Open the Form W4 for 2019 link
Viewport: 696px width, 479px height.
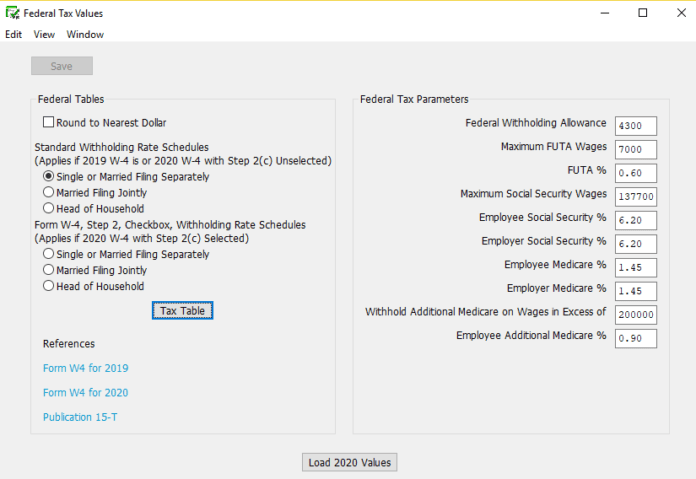coord(85,368)
